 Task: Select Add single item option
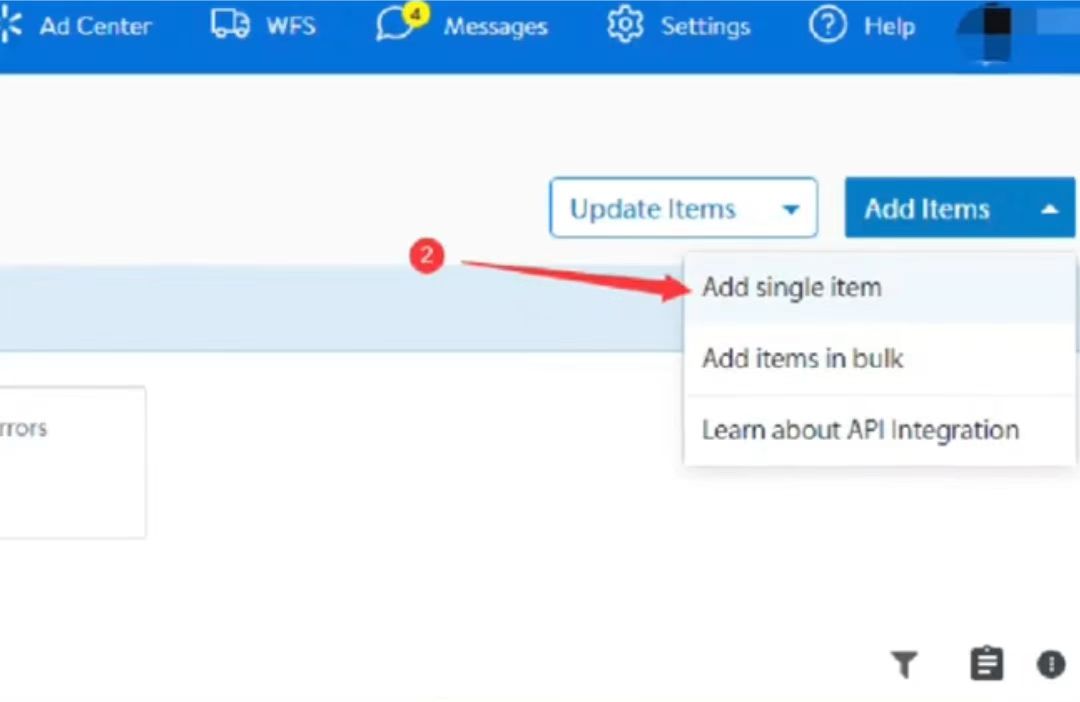pyautogui.click(x=791, y=288)
